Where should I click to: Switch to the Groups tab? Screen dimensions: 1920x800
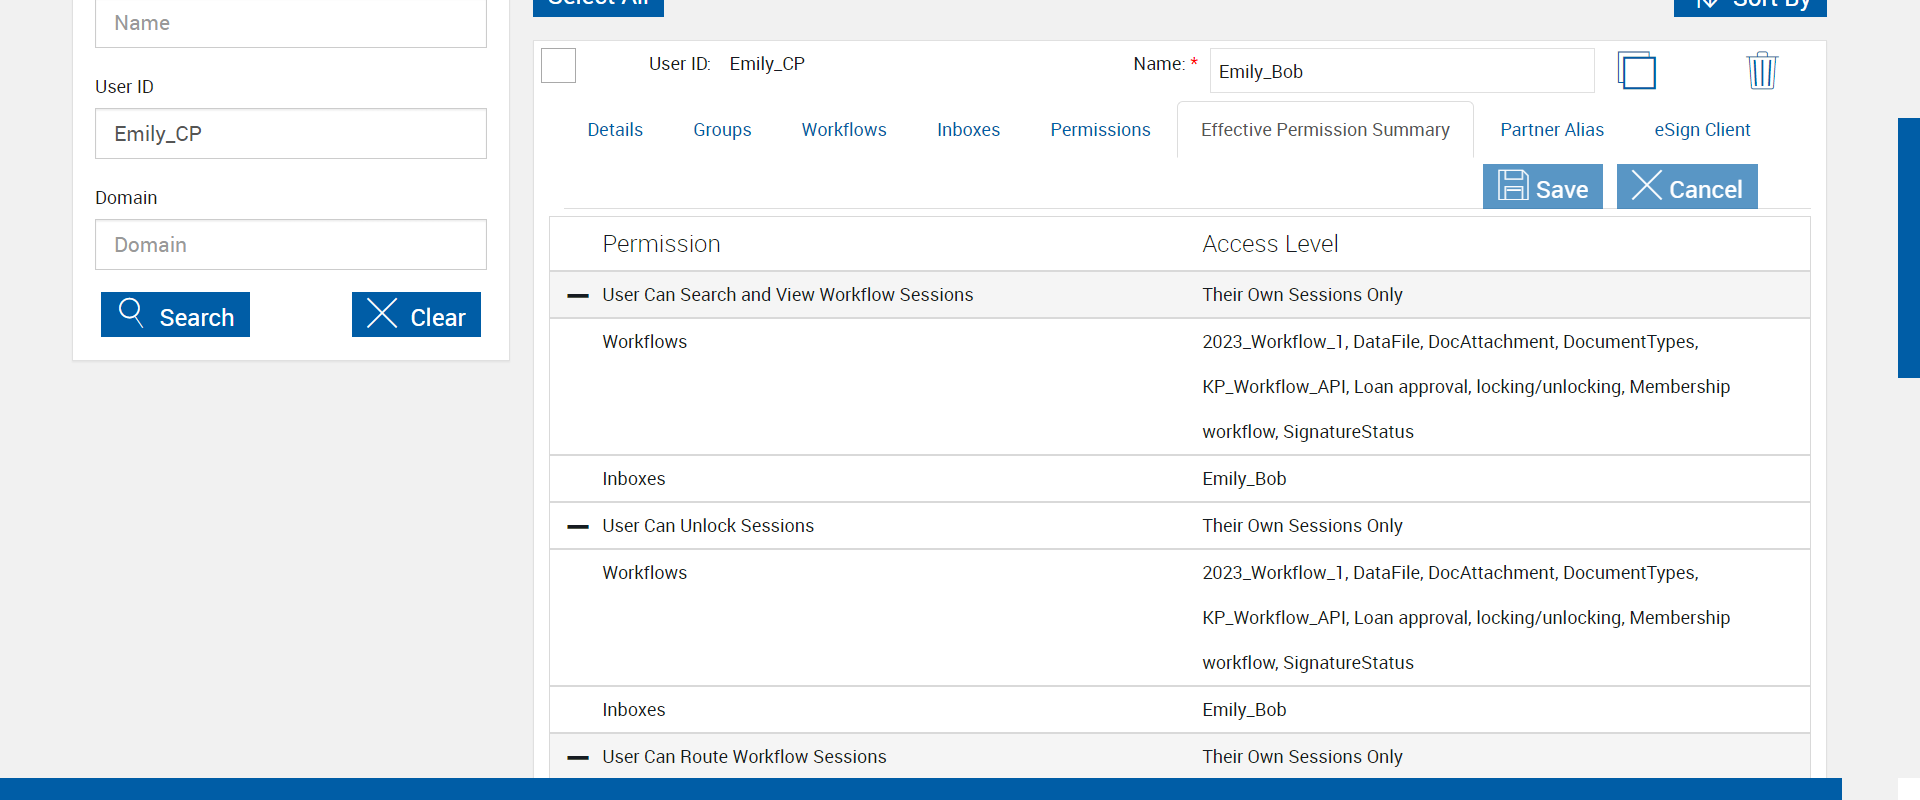pos(722,130)
